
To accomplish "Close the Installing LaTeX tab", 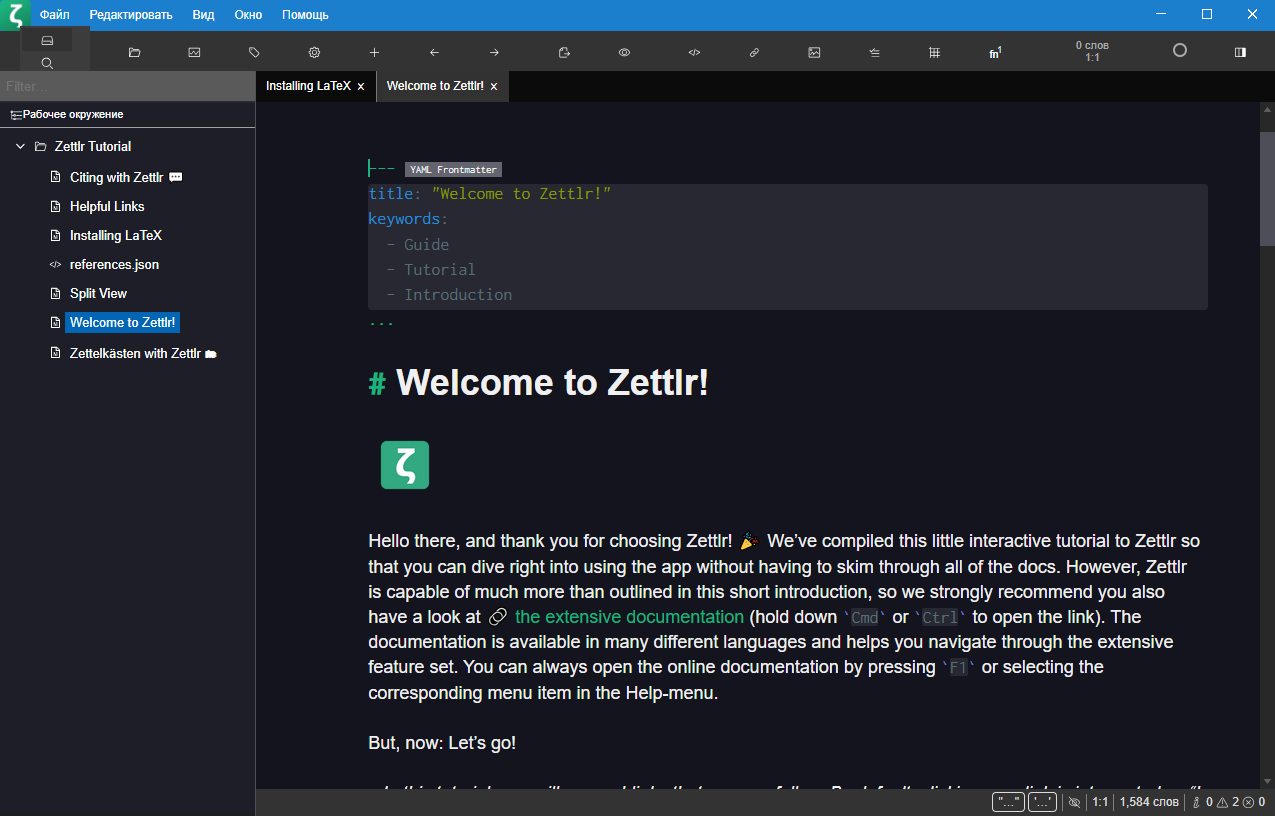I will [x=361, y=87].
